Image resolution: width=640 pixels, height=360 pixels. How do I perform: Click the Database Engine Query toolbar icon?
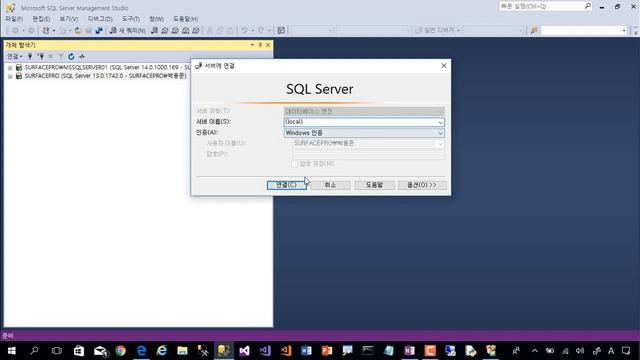coord(155,31)
